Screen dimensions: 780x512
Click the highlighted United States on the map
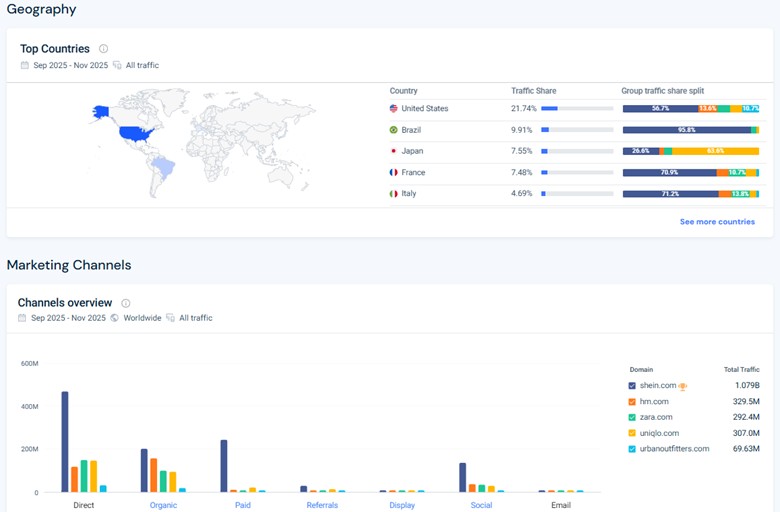(x=136, y=134)
